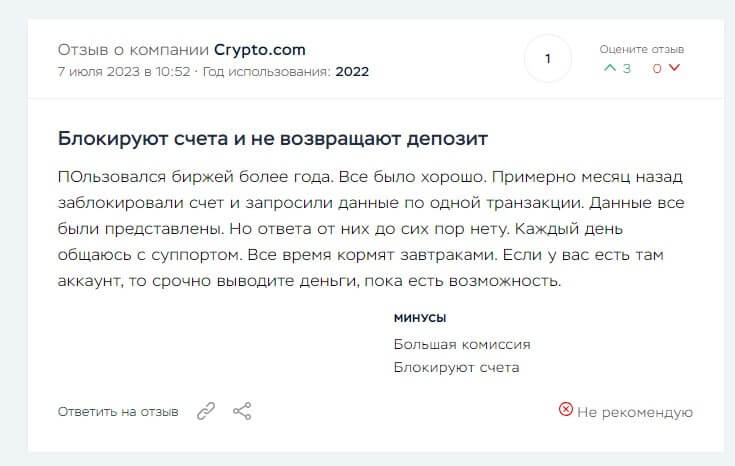Click the green upvote arrow

[x=610, y=68]
